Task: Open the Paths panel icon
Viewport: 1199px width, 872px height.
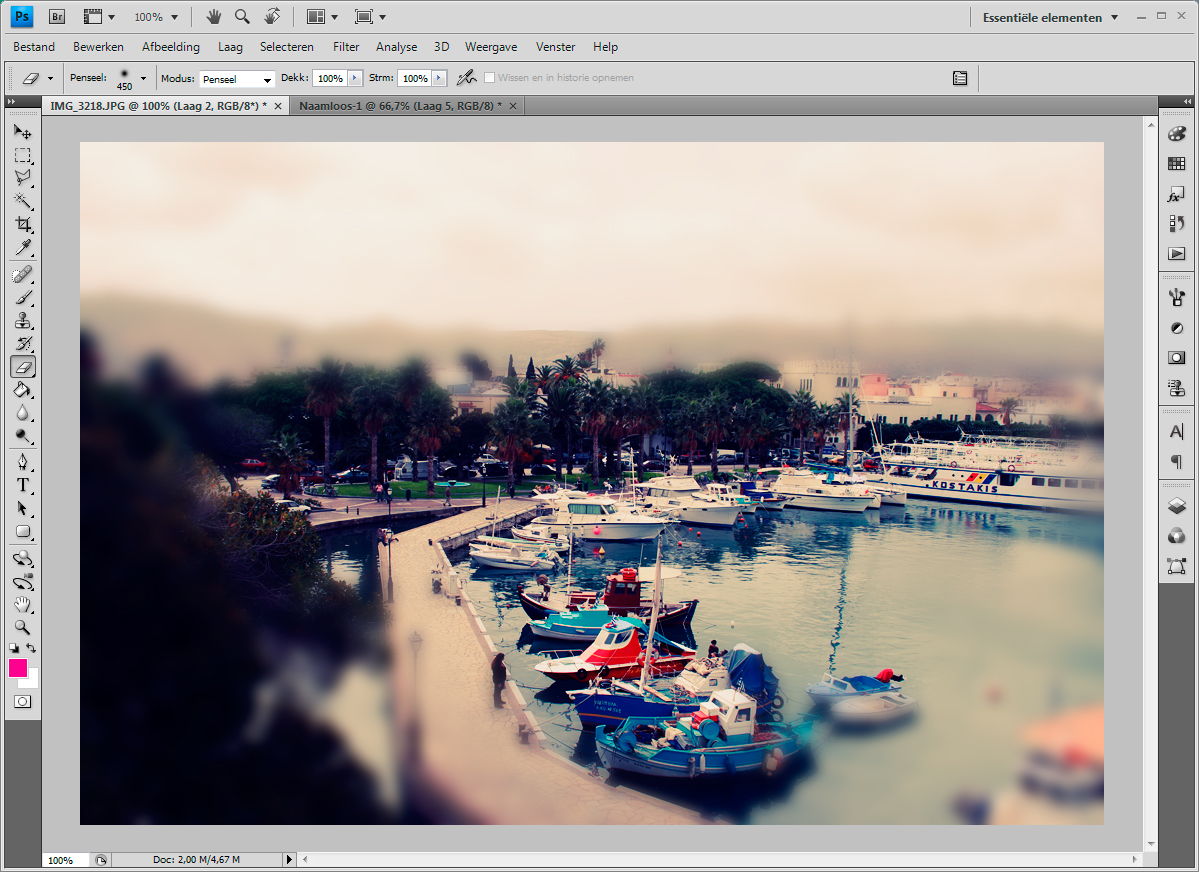Action: click(x=1177, y=566)
